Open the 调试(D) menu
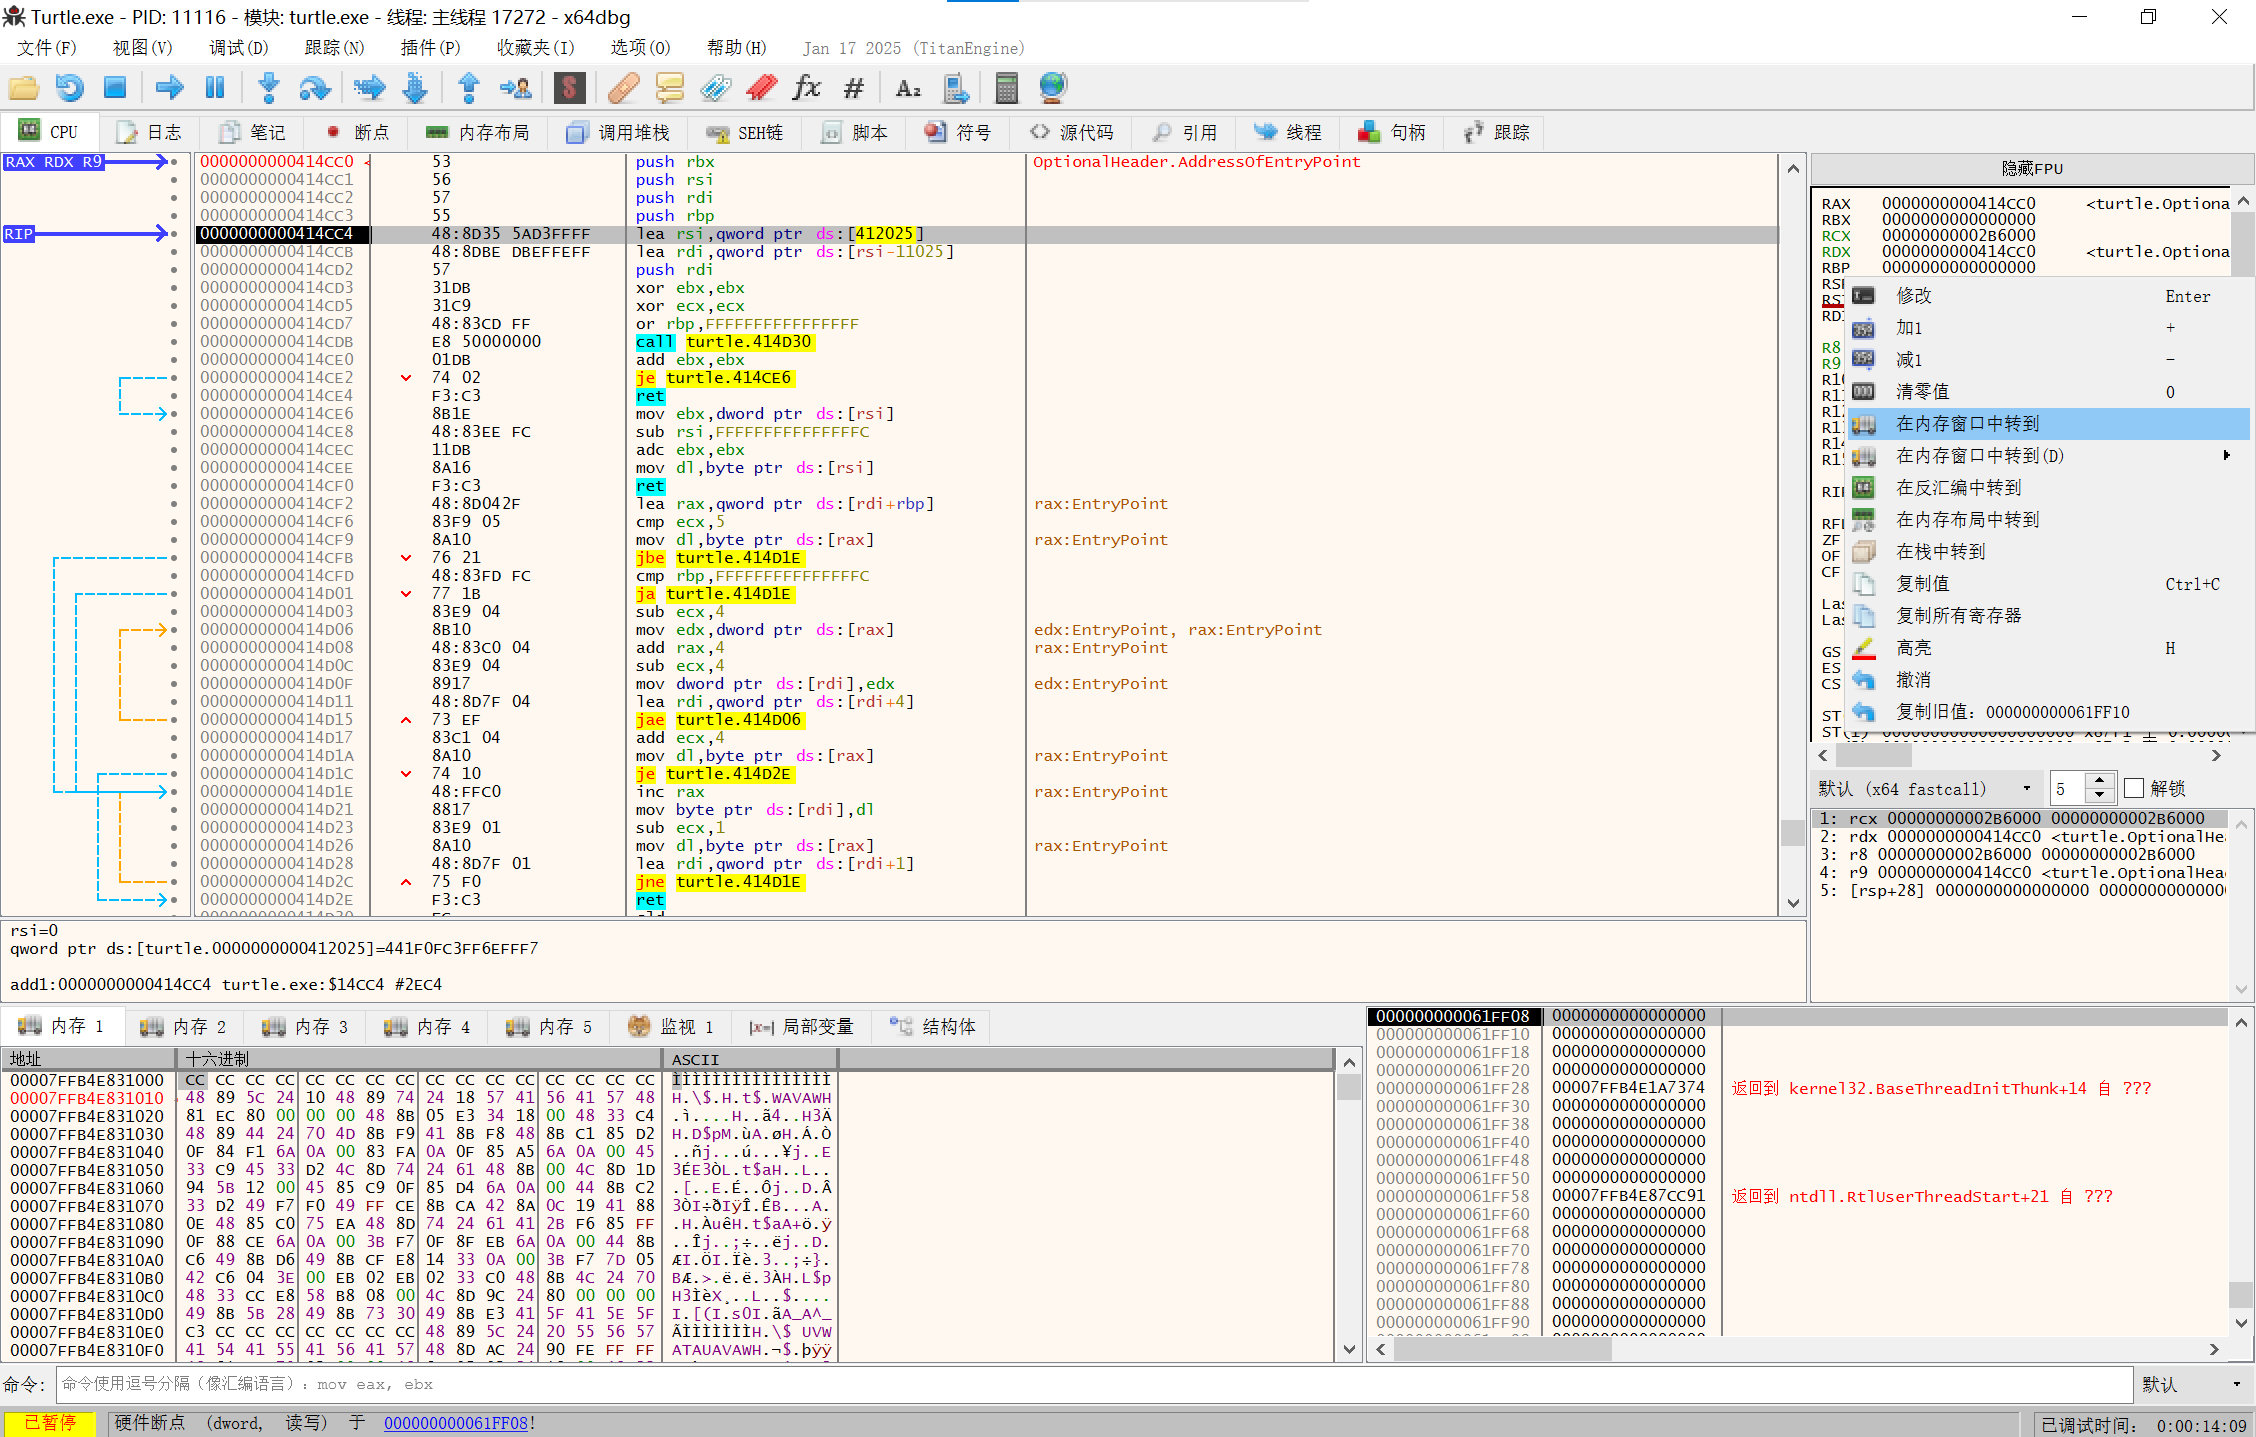 point(238,48)
